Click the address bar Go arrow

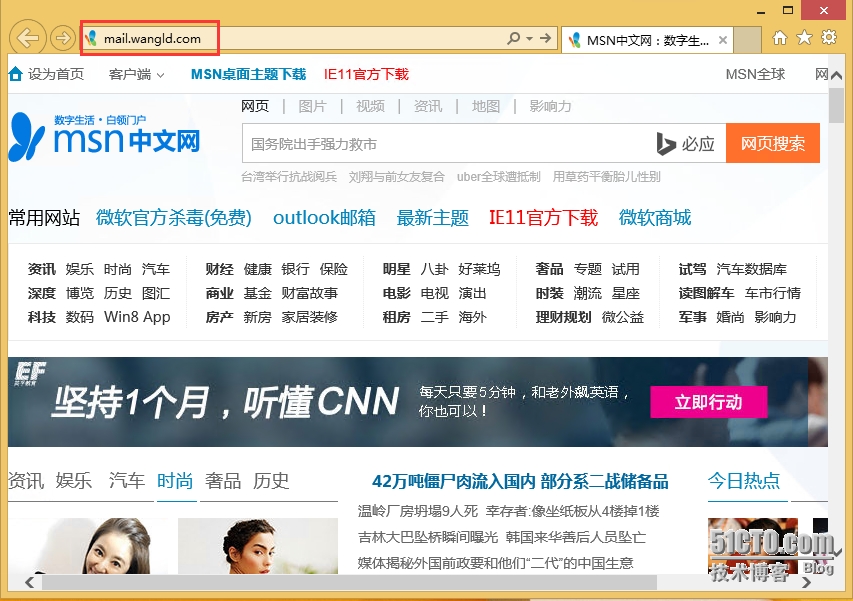pyautogui.click(x=545, y=38)
